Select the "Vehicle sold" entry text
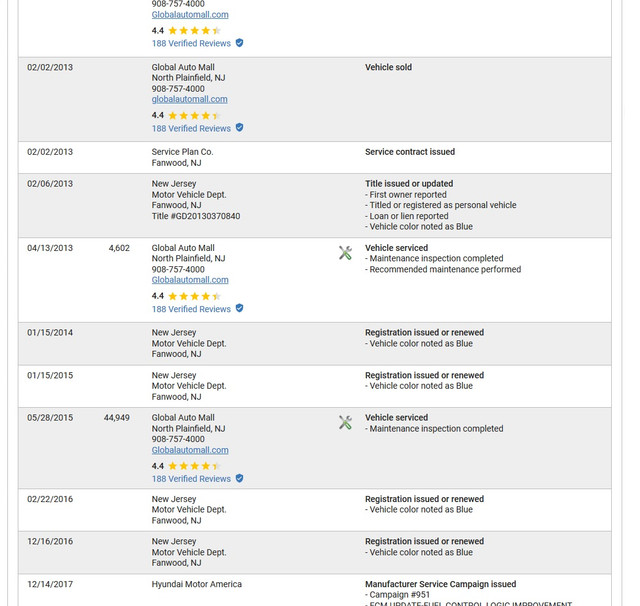This screenshot has height=606, width=640. pyautogui.click(x=388, y=67)
